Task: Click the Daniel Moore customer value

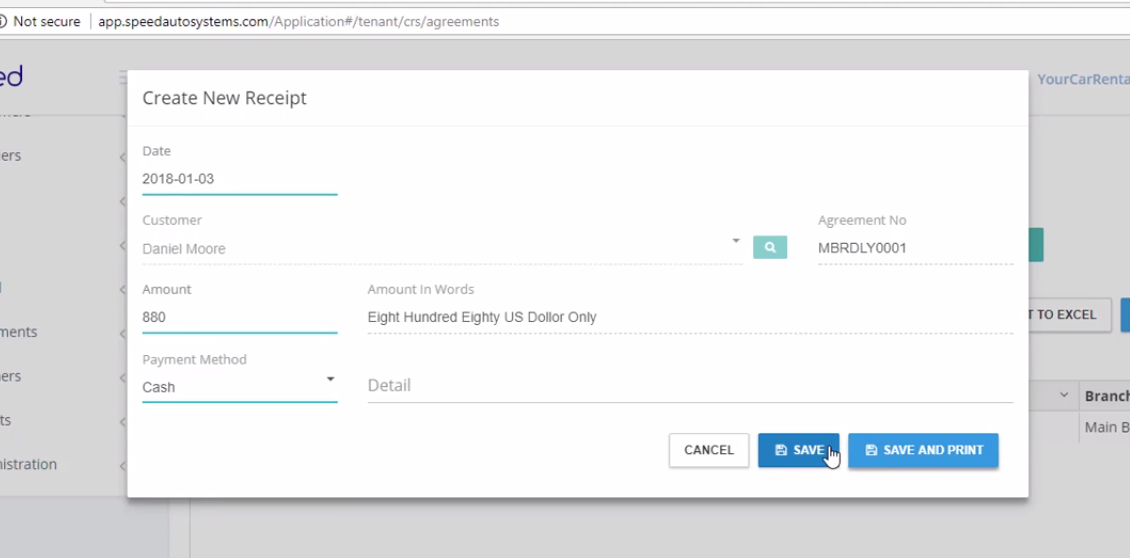Action: click(x=184, y=249)
